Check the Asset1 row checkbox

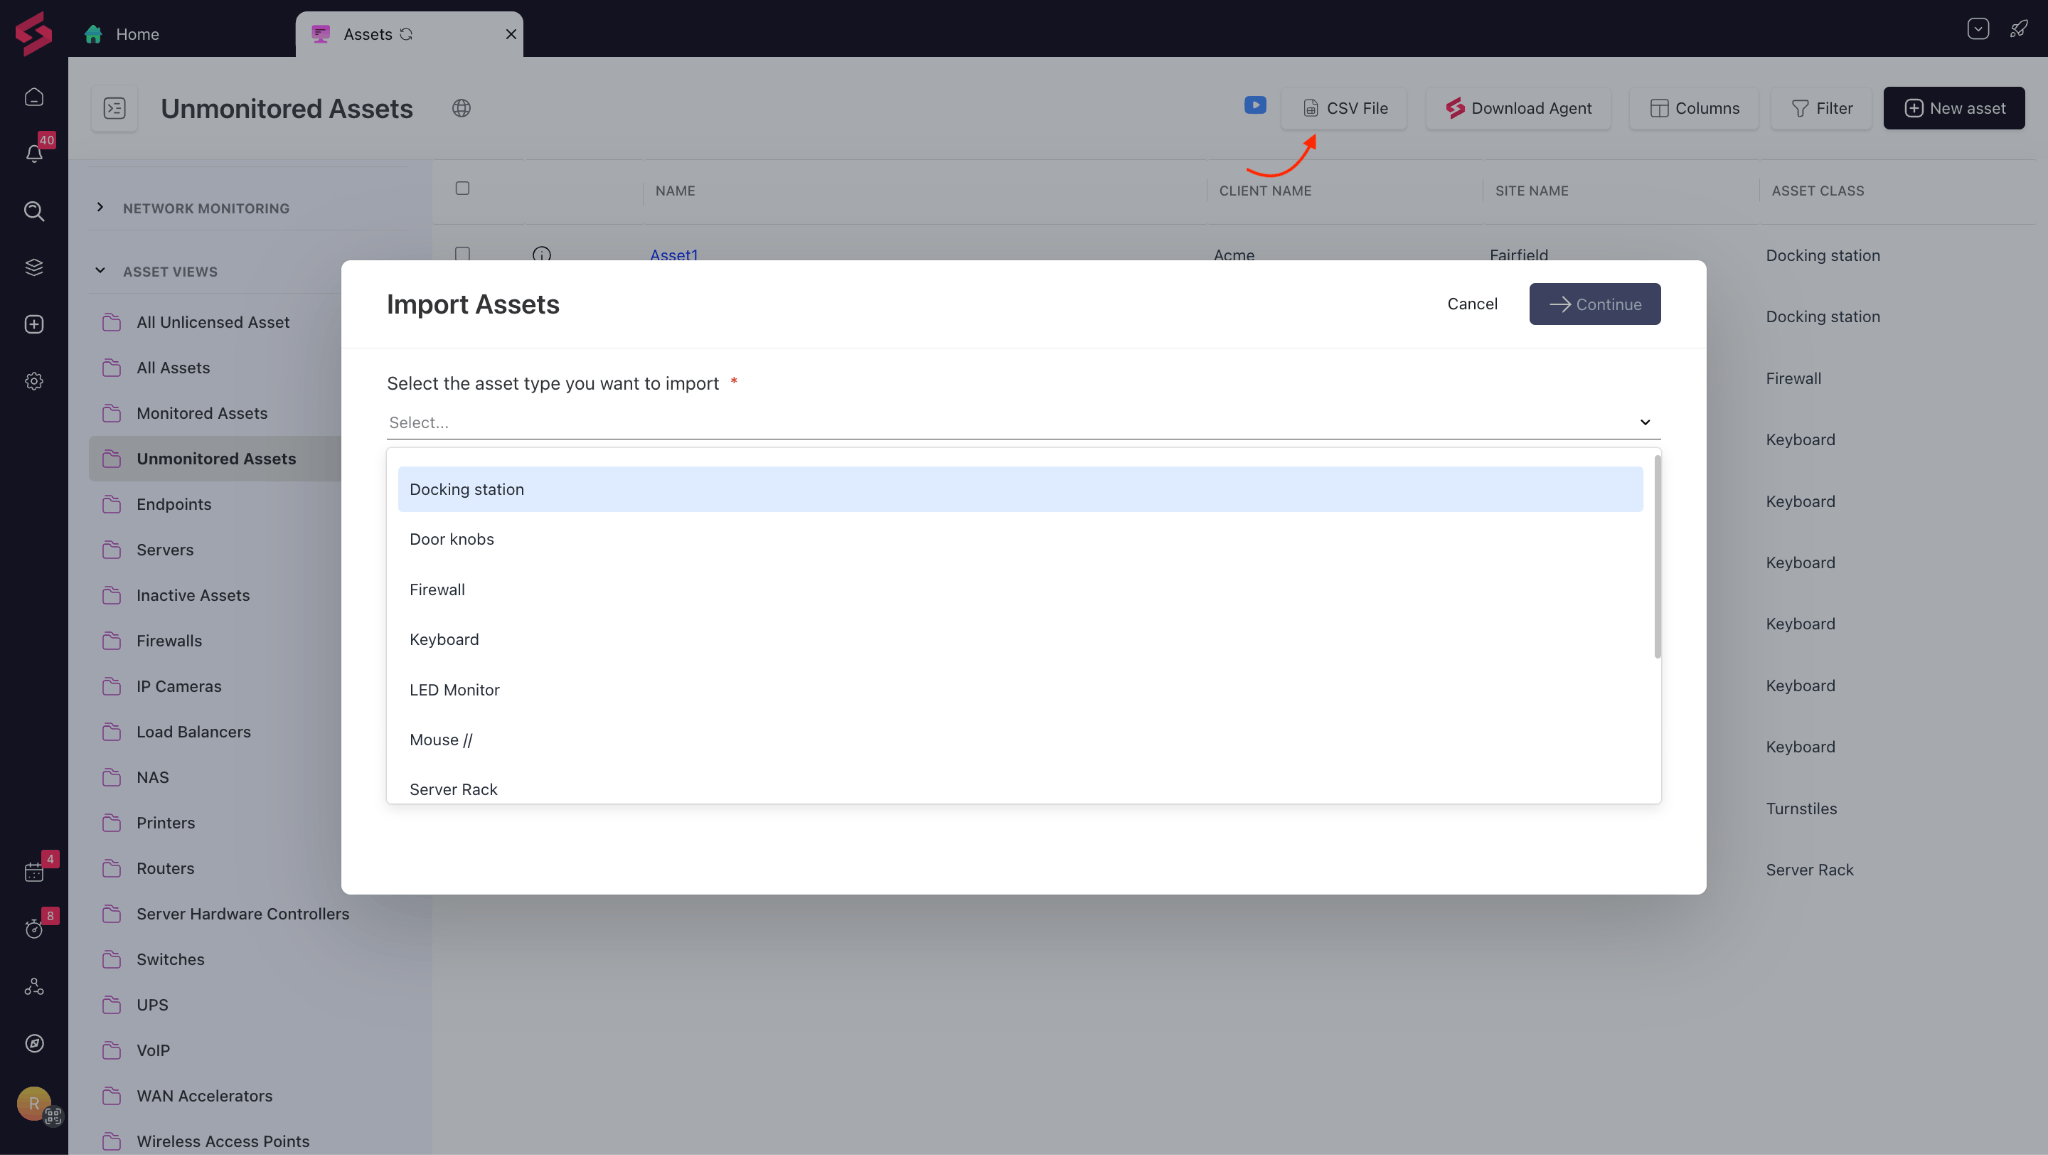[x=462, y=254]
